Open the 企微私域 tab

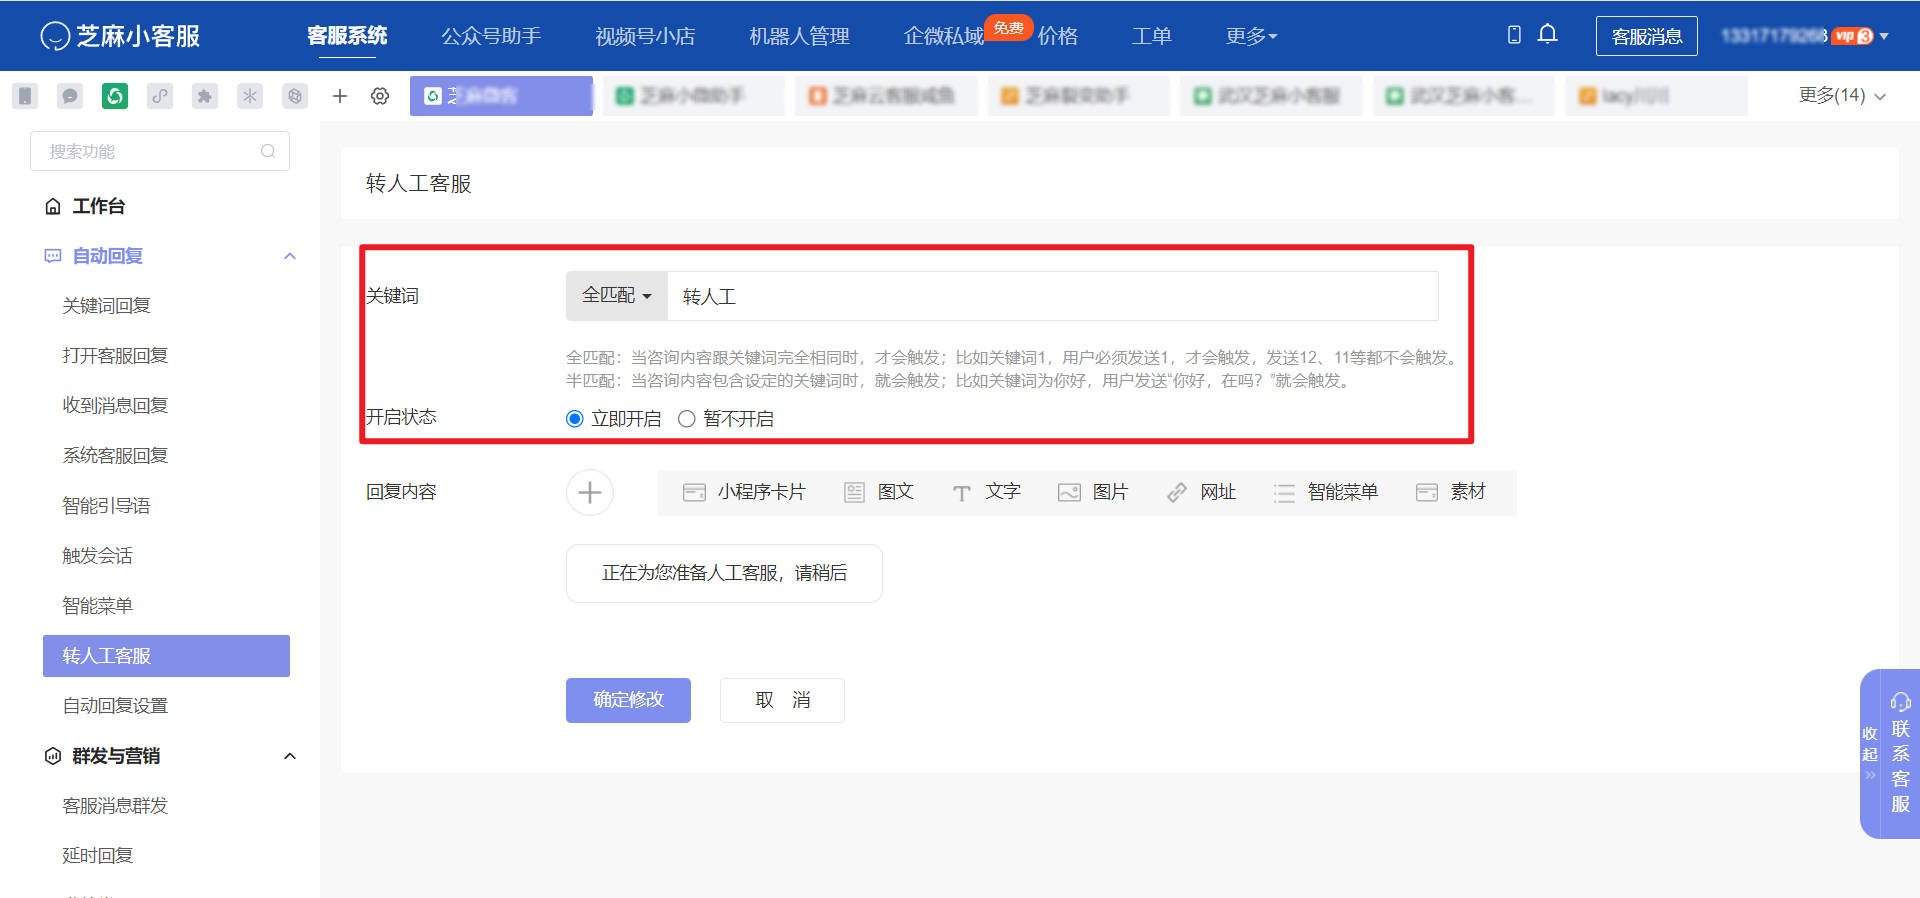click(943, 36)
